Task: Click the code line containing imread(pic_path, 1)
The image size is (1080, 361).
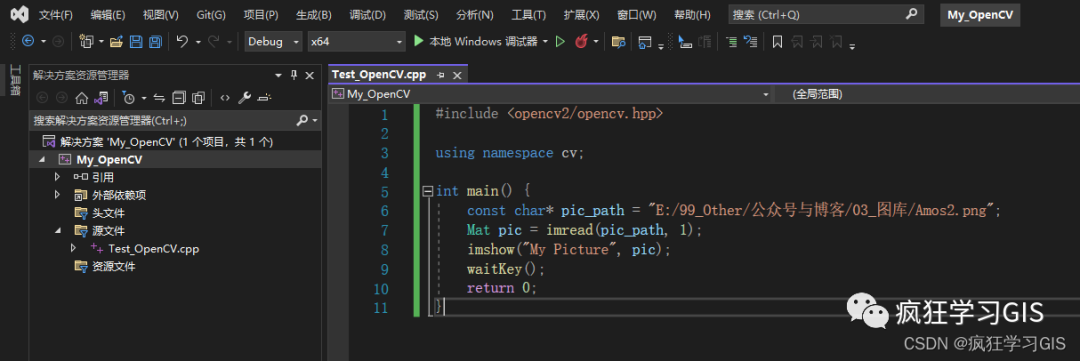Action: pyautogui.click(x=584, y=230)
